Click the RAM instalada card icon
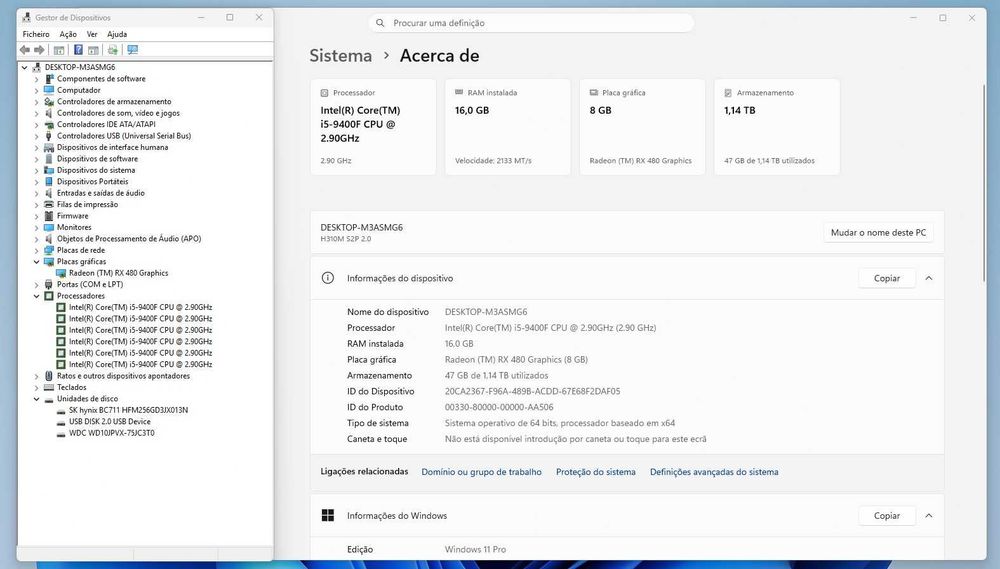This screenshot has height=569, width=1000. 459,92
